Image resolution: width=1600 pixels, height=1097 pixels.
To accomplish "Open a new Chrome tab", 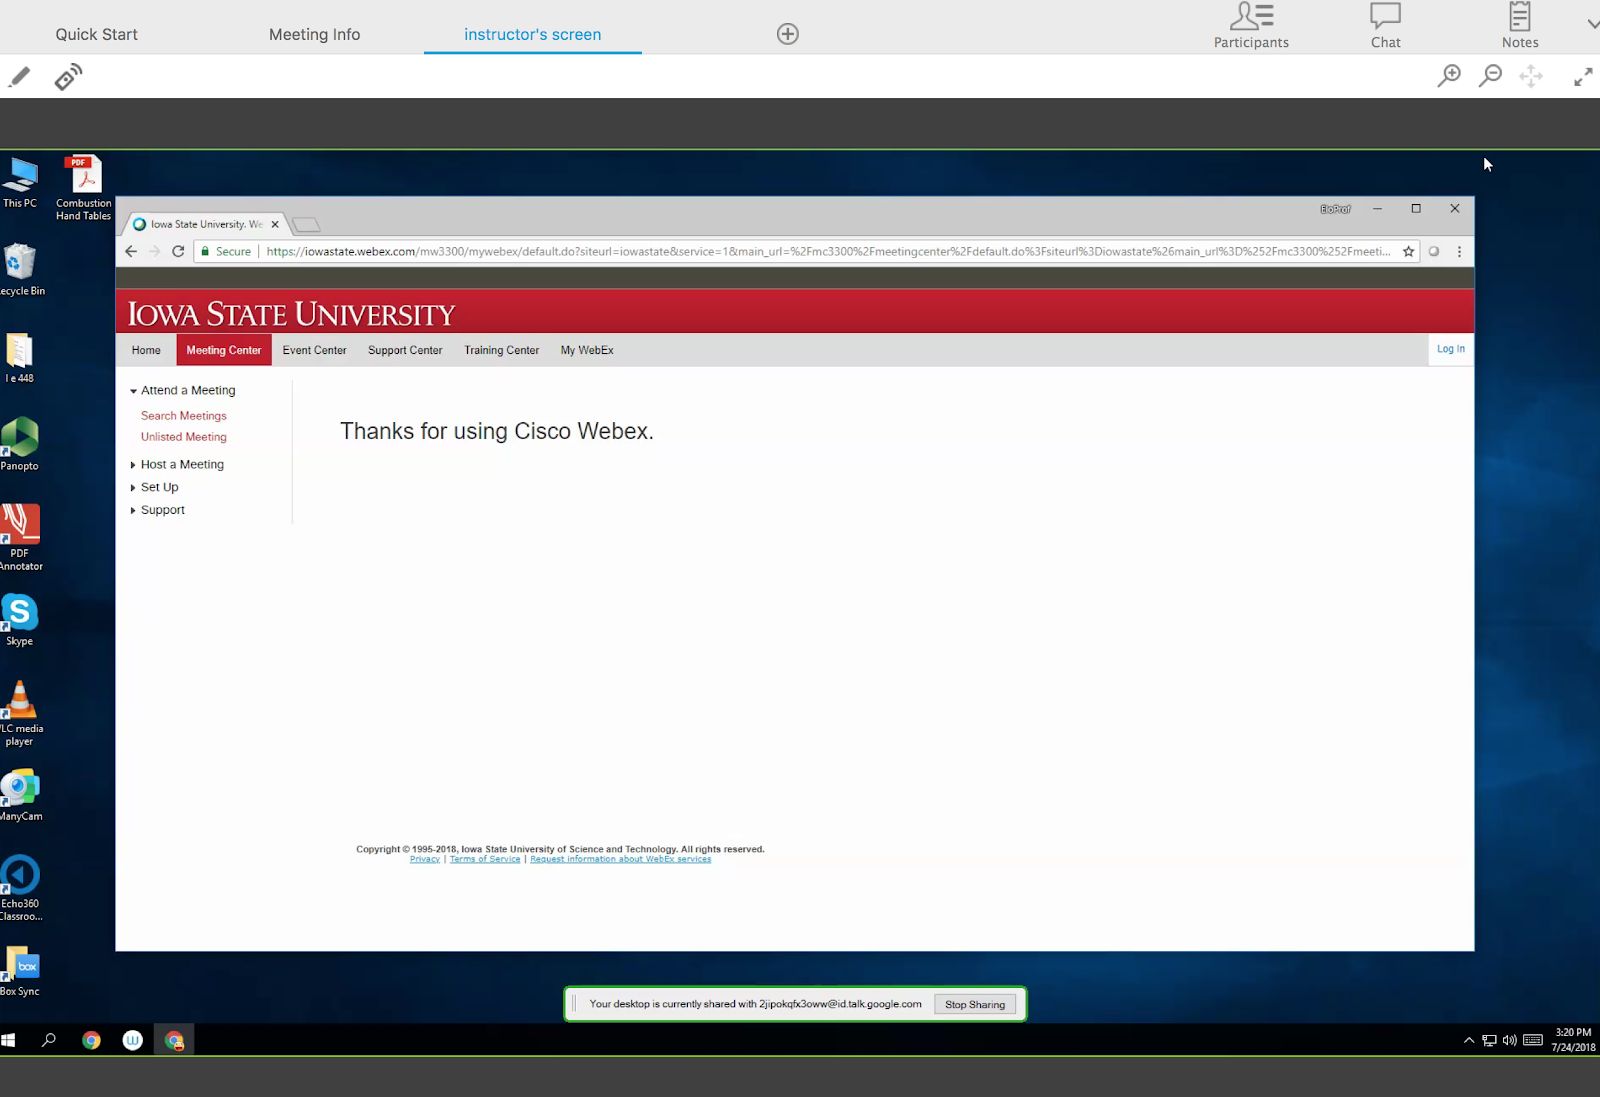I will (x=306, y=224).
